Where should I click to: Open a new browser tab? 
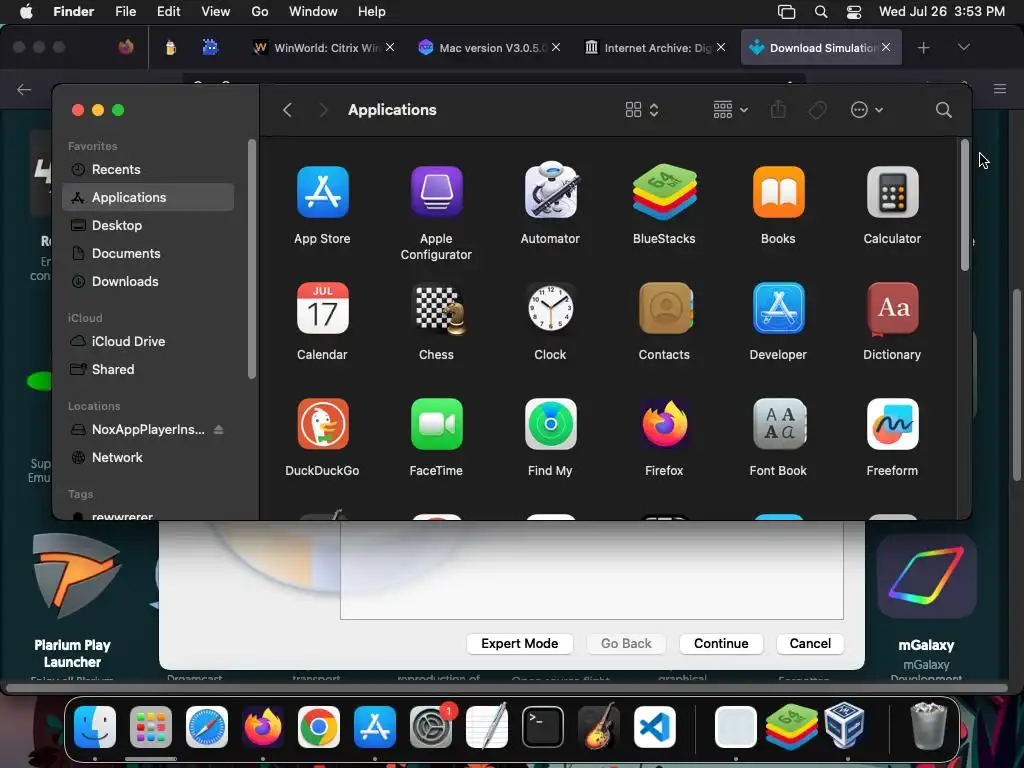tap(923, 48)
